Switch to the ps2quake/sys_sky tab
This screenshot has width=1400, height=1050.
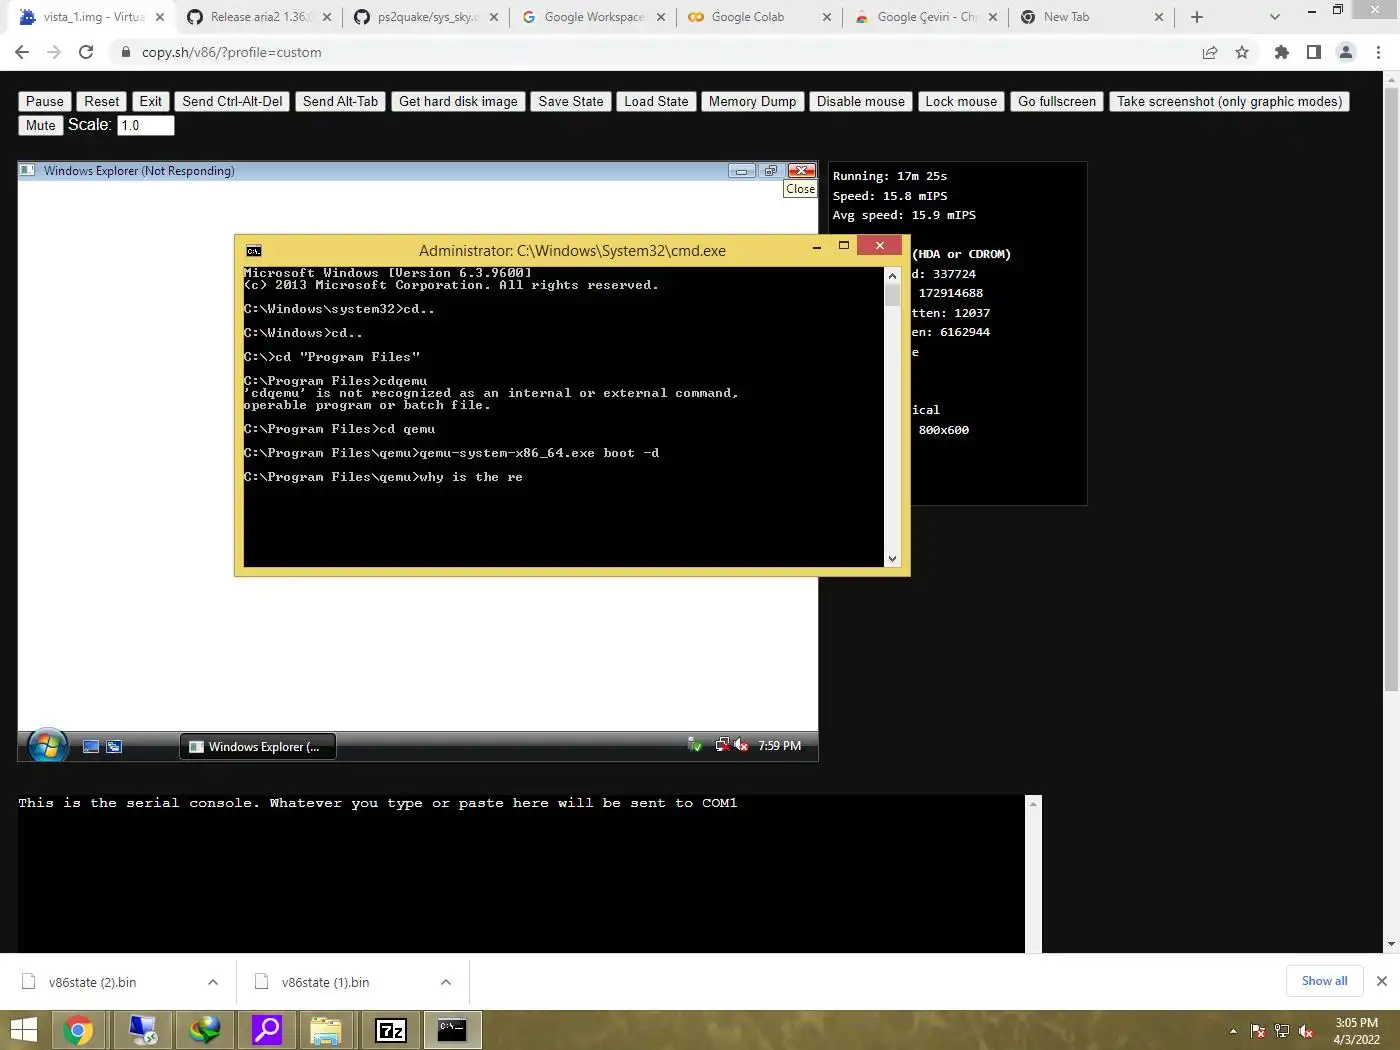tap(426, 17)
